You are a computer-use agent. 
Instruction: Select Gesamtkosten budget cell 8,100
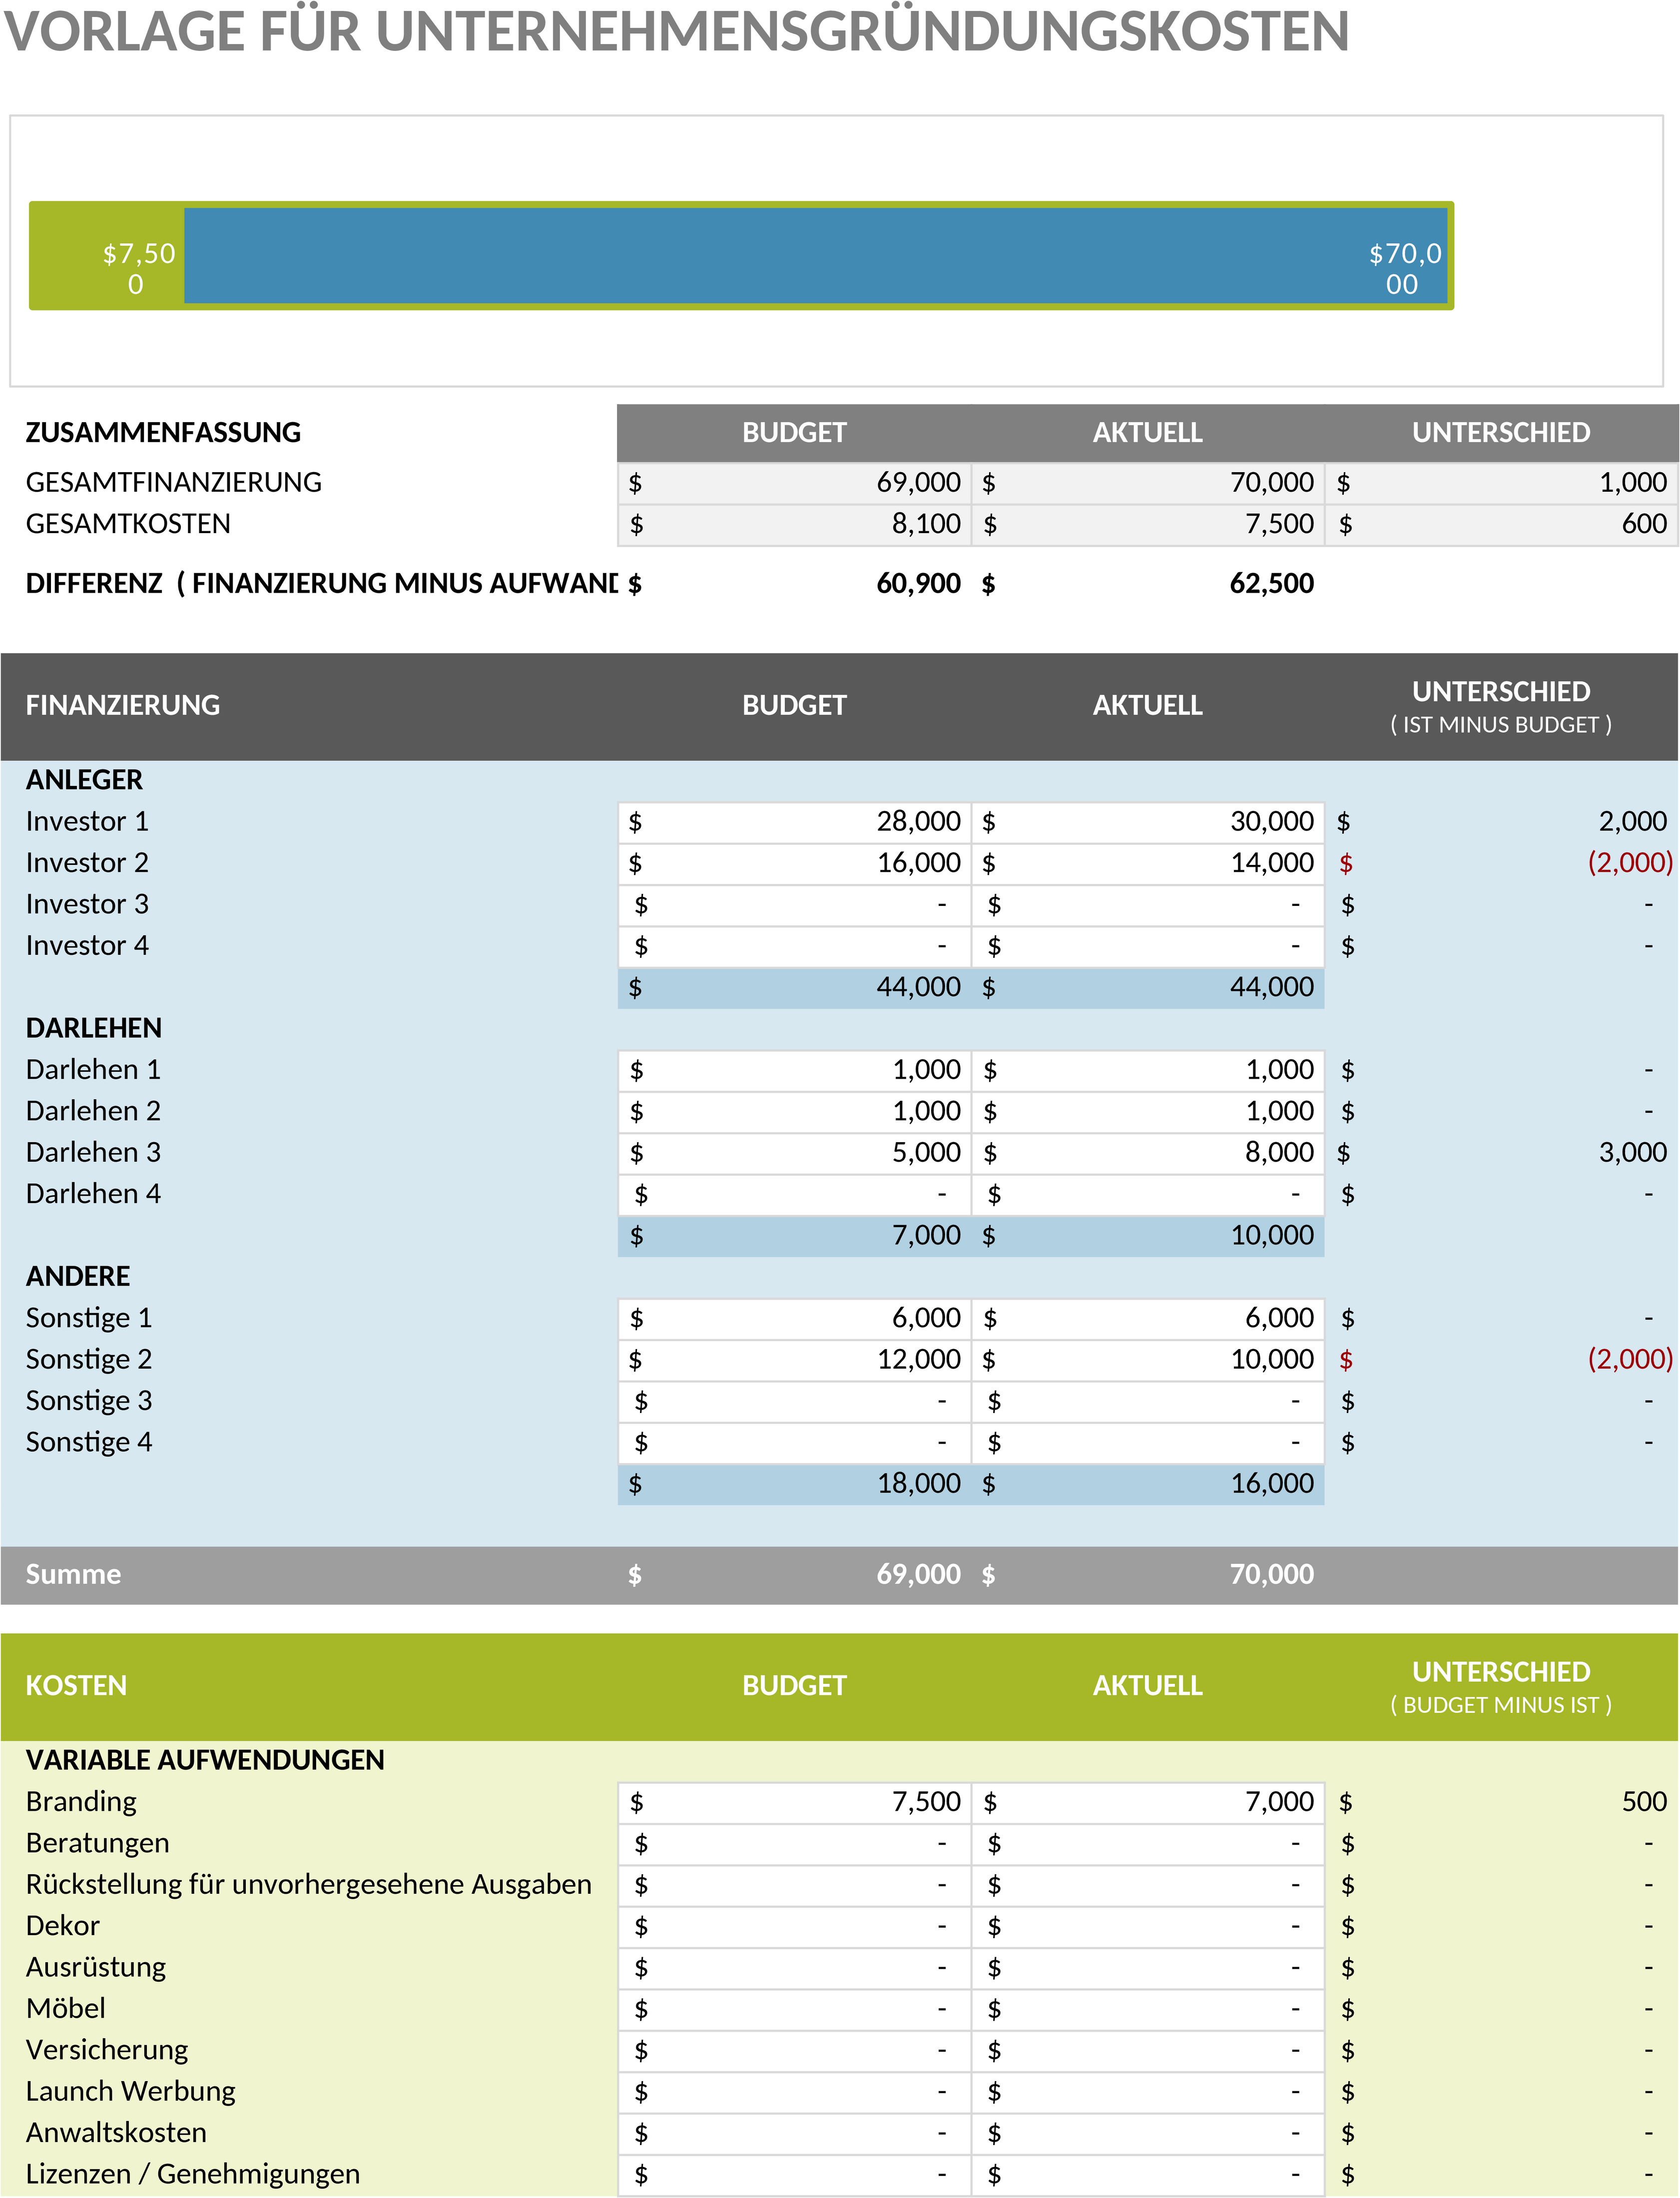coord(795,524)
